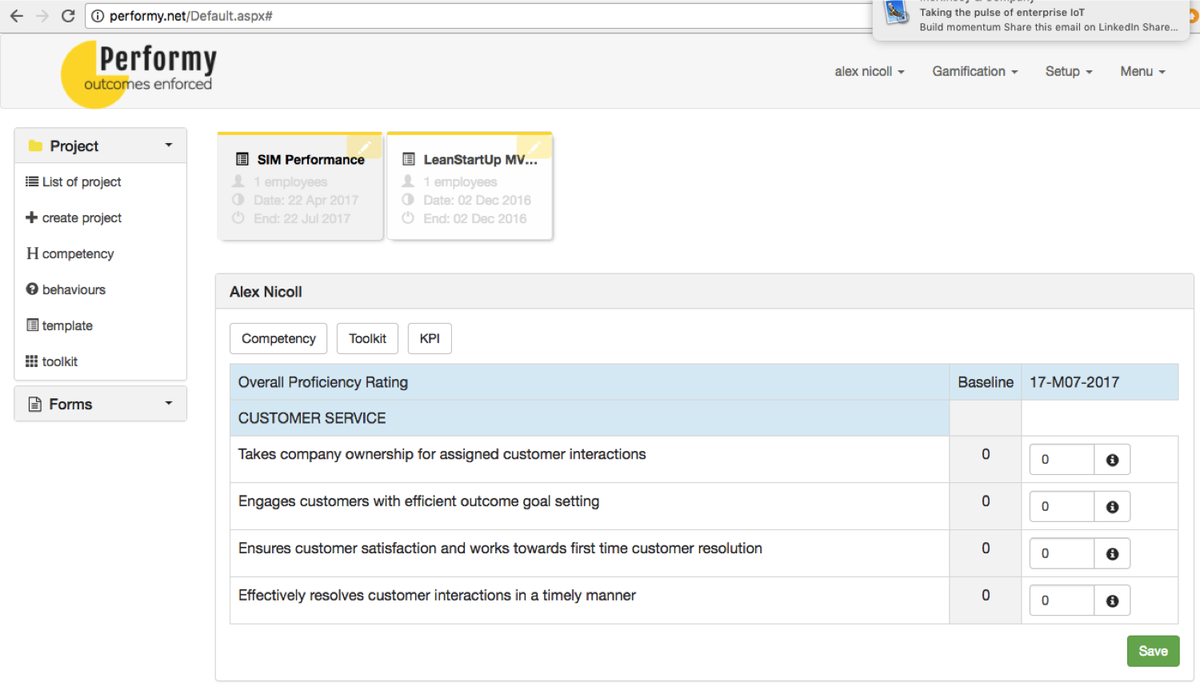Click the Performy logo
Image resolution: width=1200 pixels, height=690 pixels.
pyautogui.click(x=138, y=72)
